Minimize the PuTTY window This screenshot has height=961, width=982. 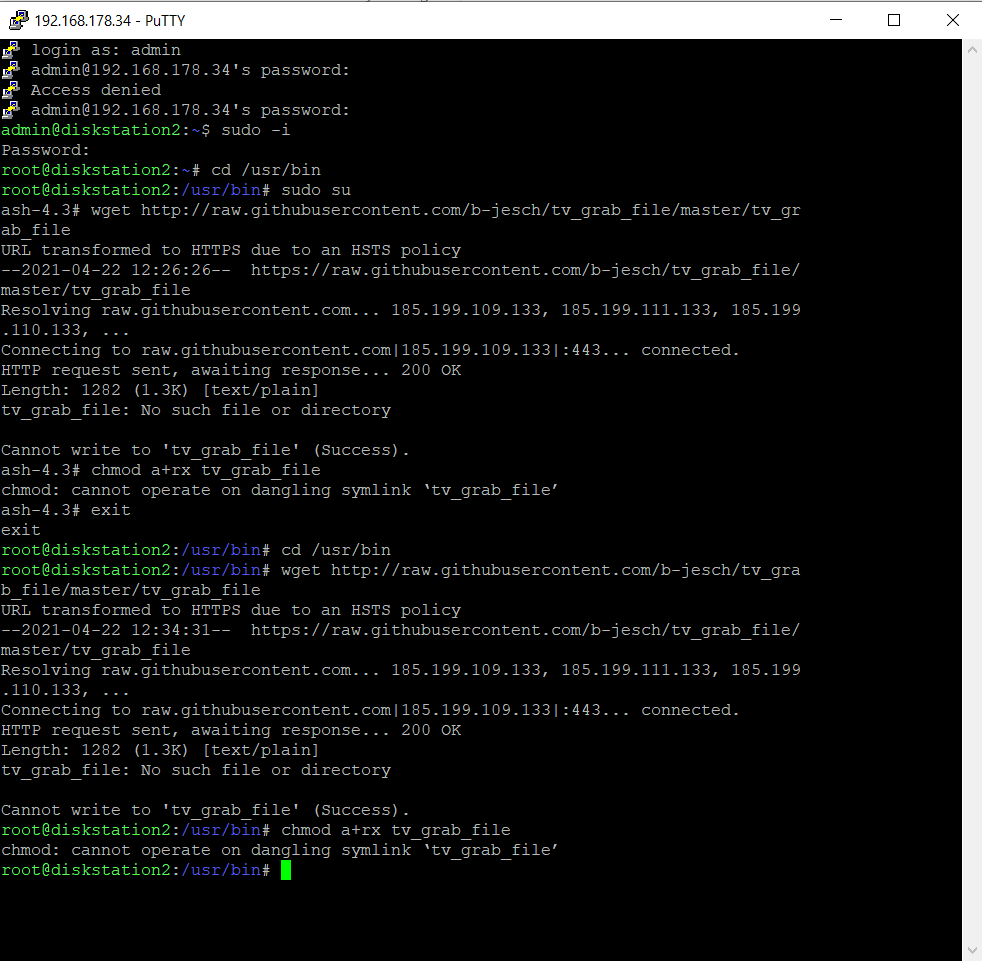pos(835,20)
